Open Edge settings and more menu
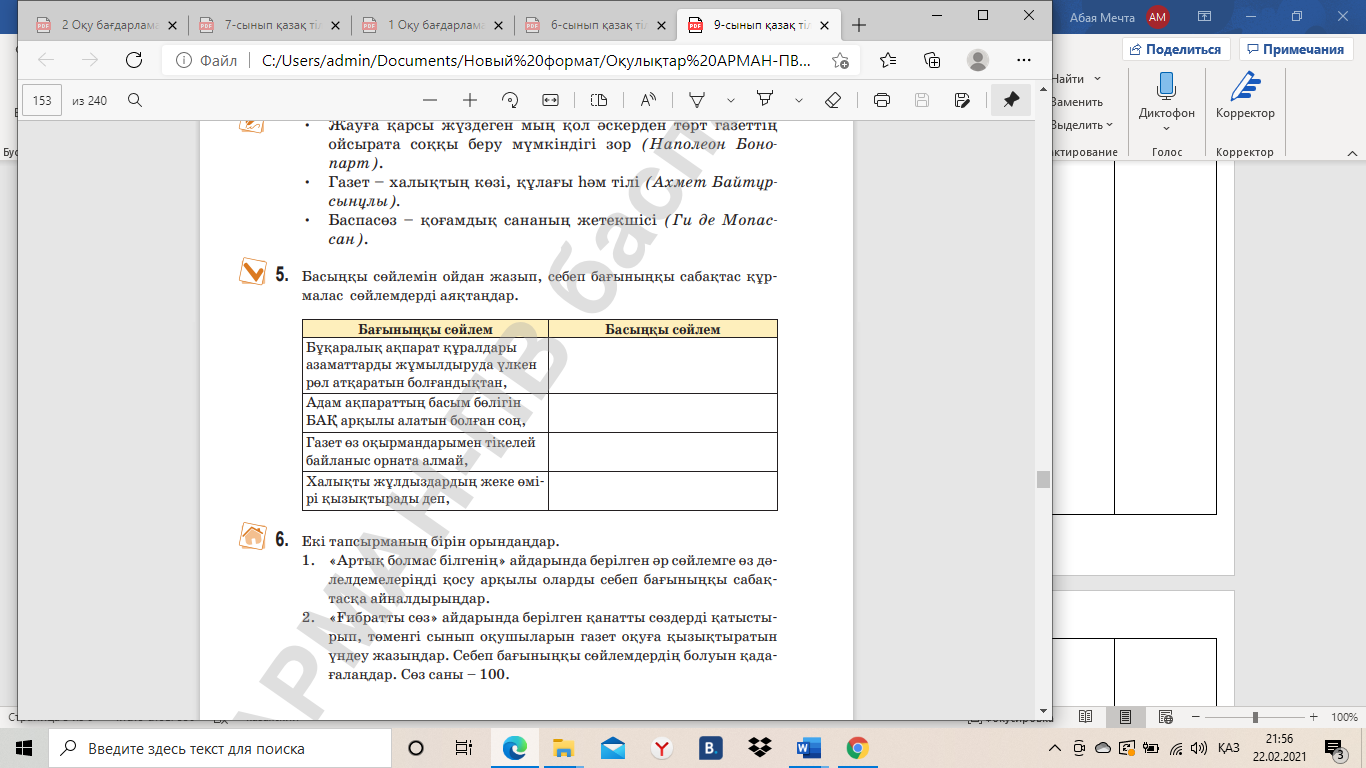The width and height of the screenshot is (1366, 768). point(1021,60)
